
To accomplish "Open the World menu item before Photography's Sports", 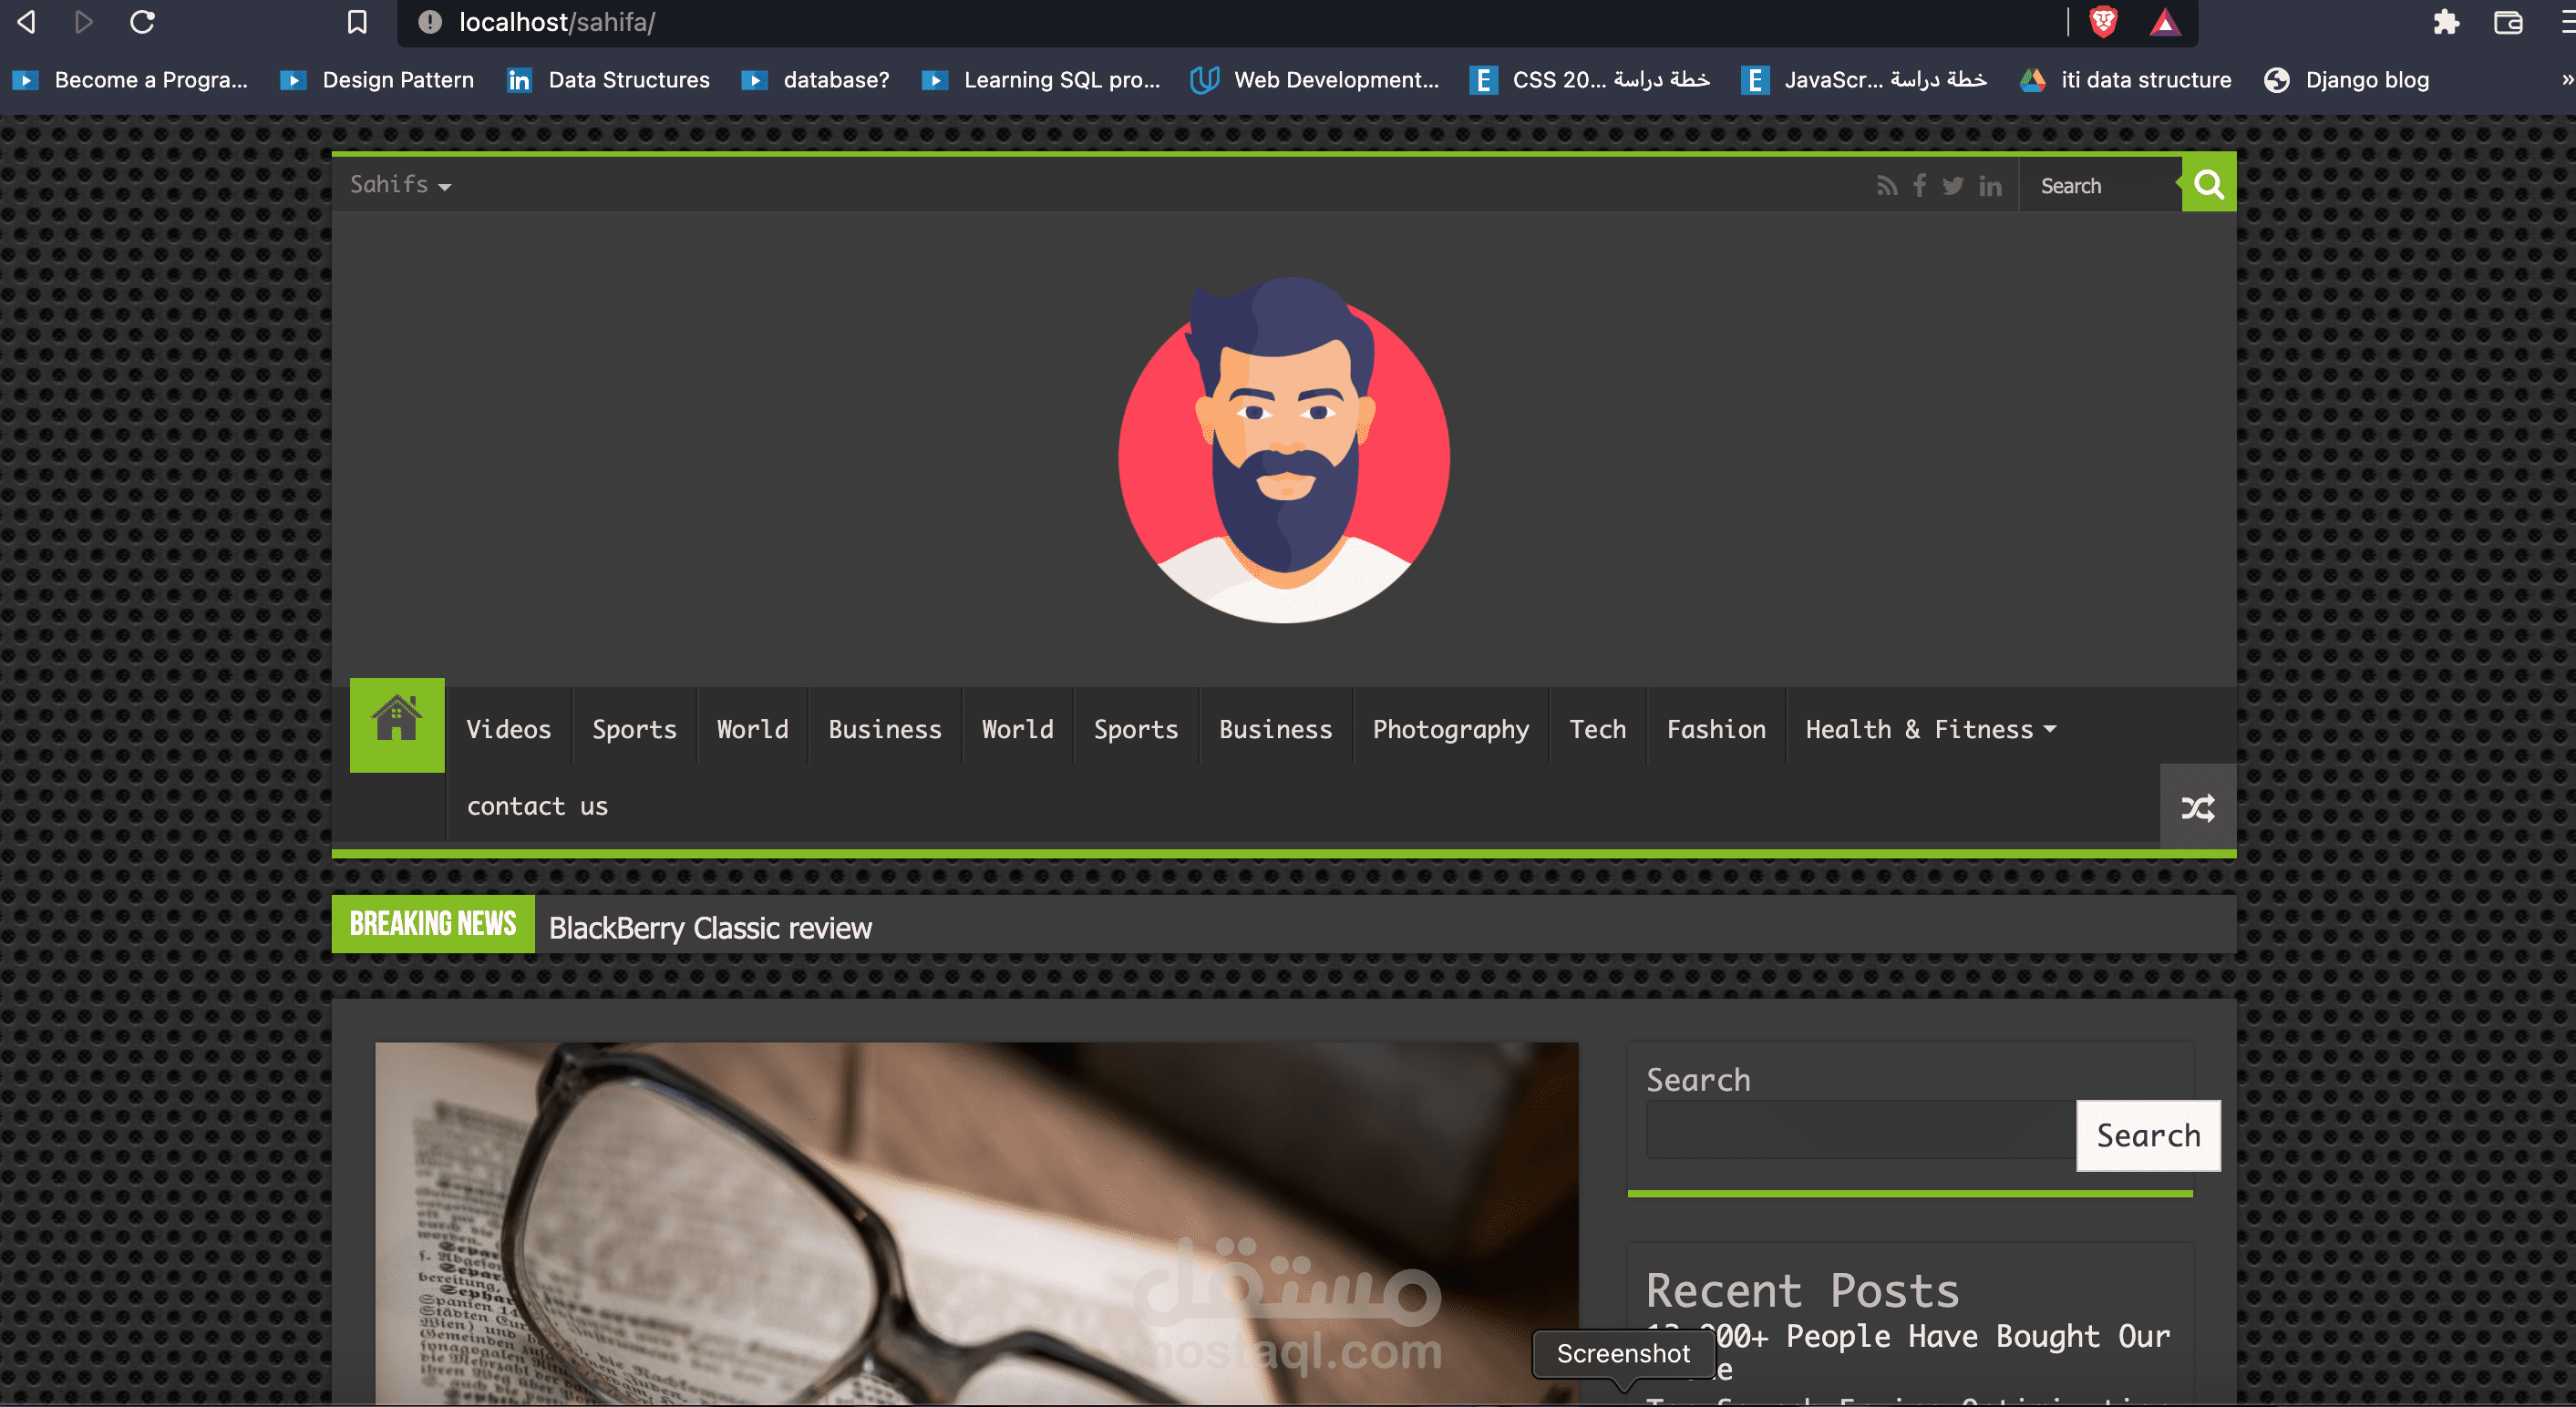I will pos(1017,729).
